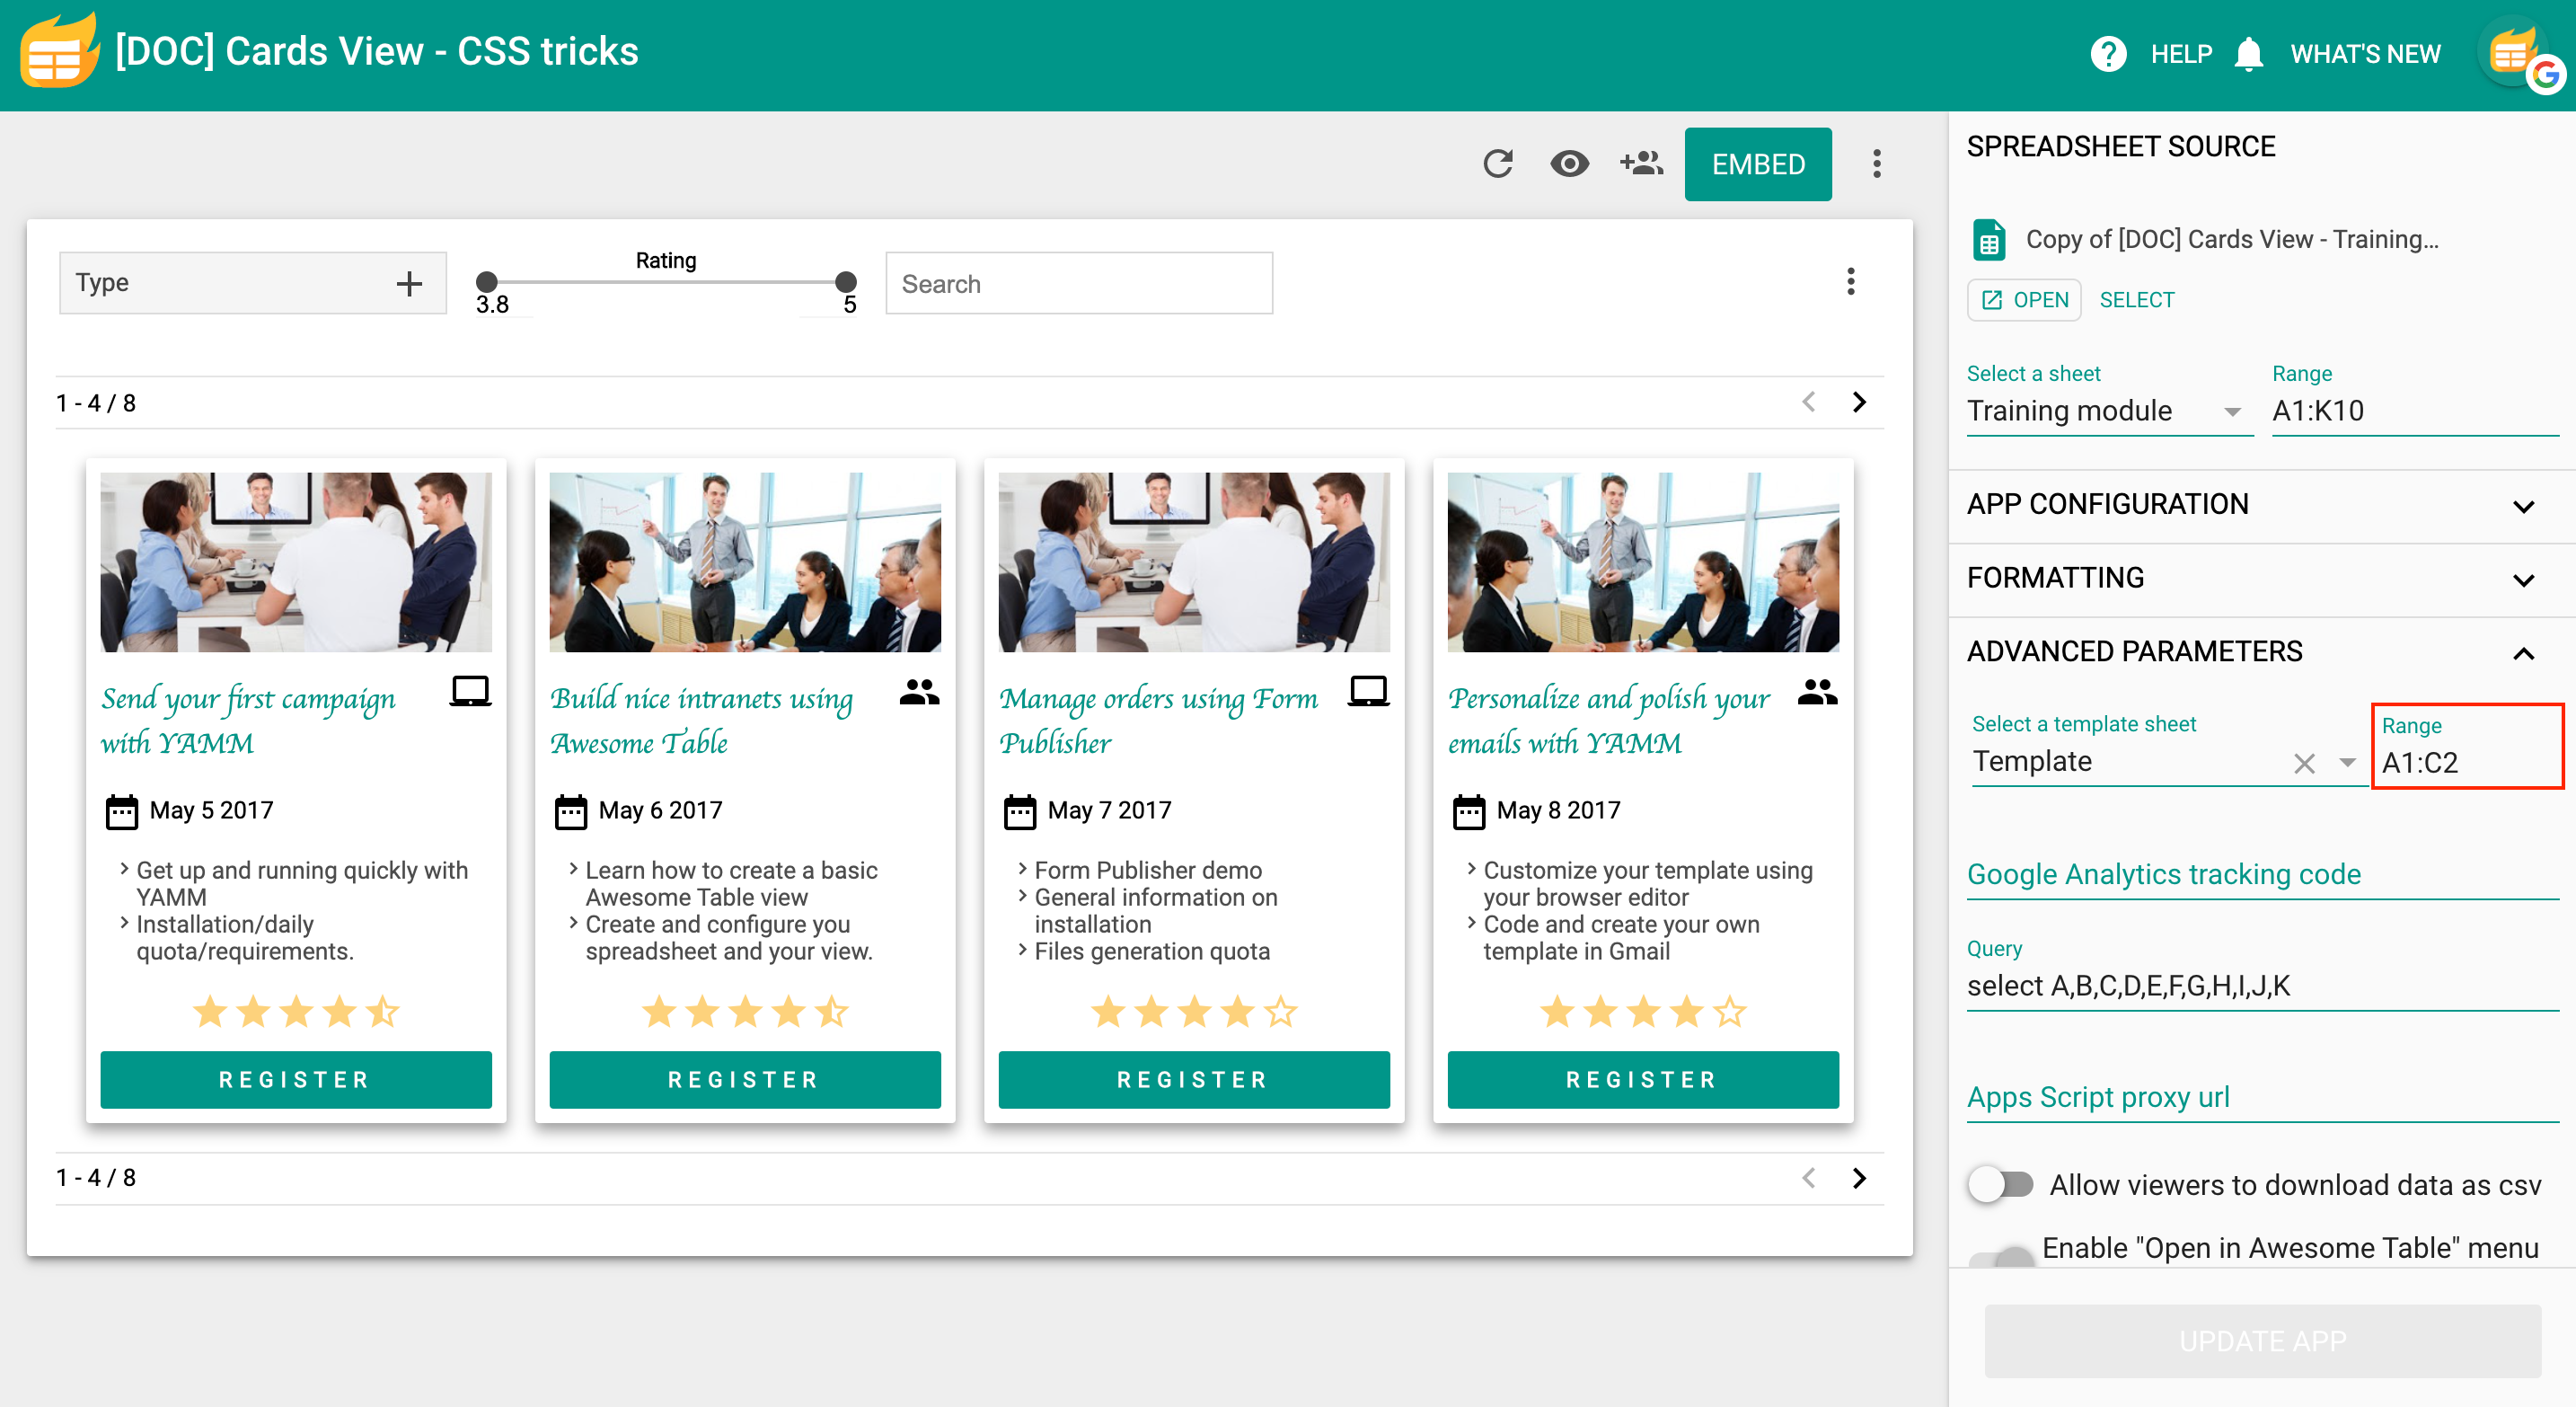Open the Type filter dropdown
The width and height of the screenshot is (2576, 1407).
253,283
